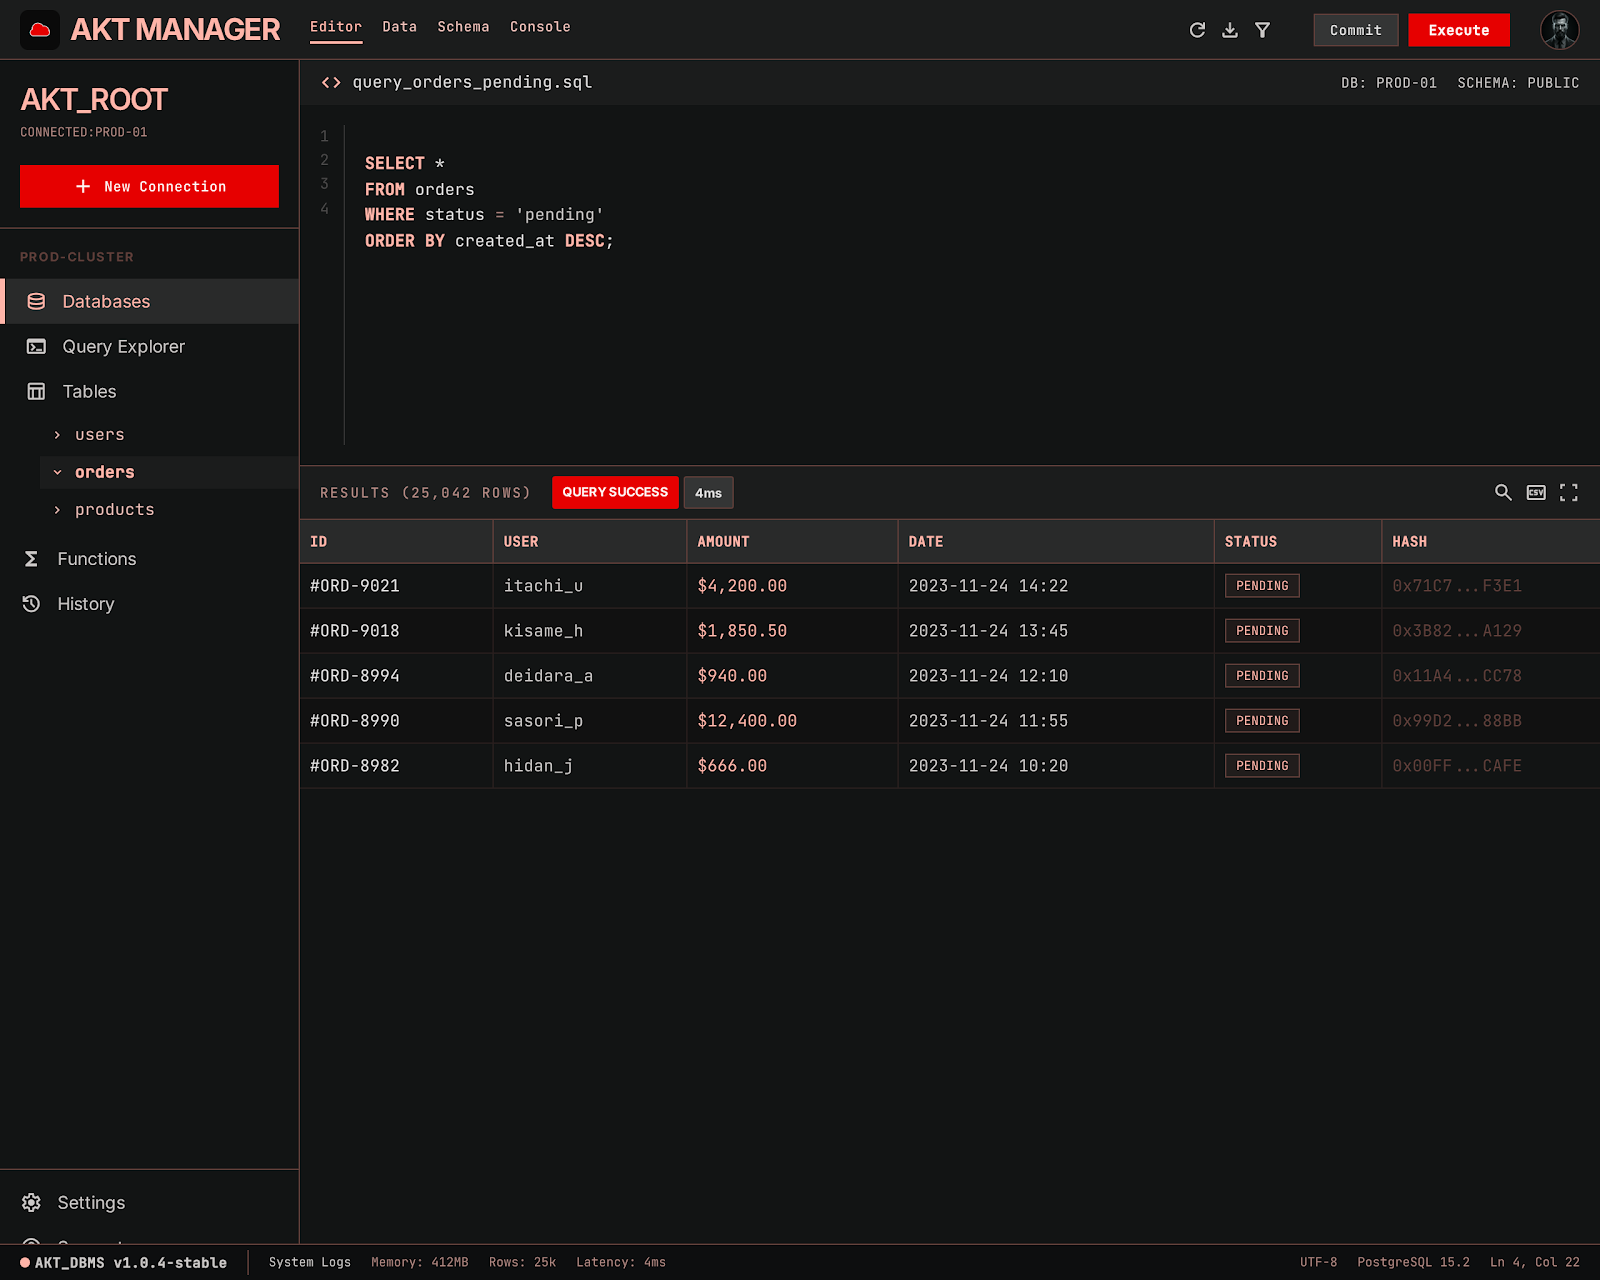Click DB: PROD-01 label
Image resolution: width=1600 pixels, height=1280 pixels.
coord(1389,83)
